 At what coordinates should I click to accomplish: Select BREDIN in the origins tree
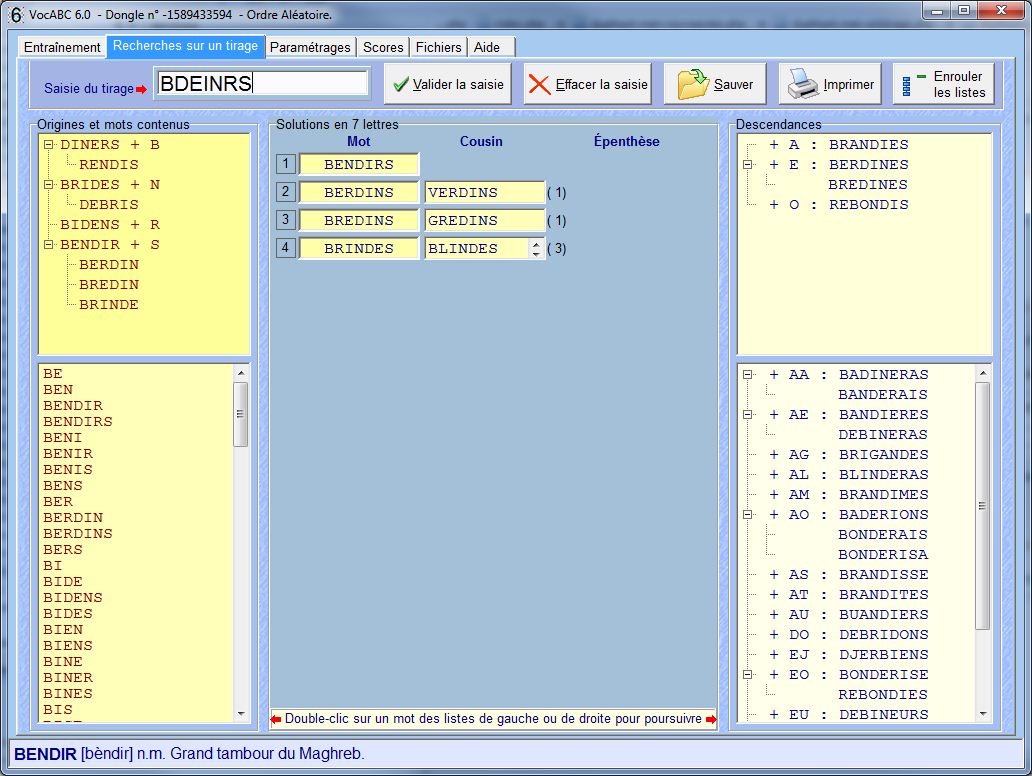(109, 285)
